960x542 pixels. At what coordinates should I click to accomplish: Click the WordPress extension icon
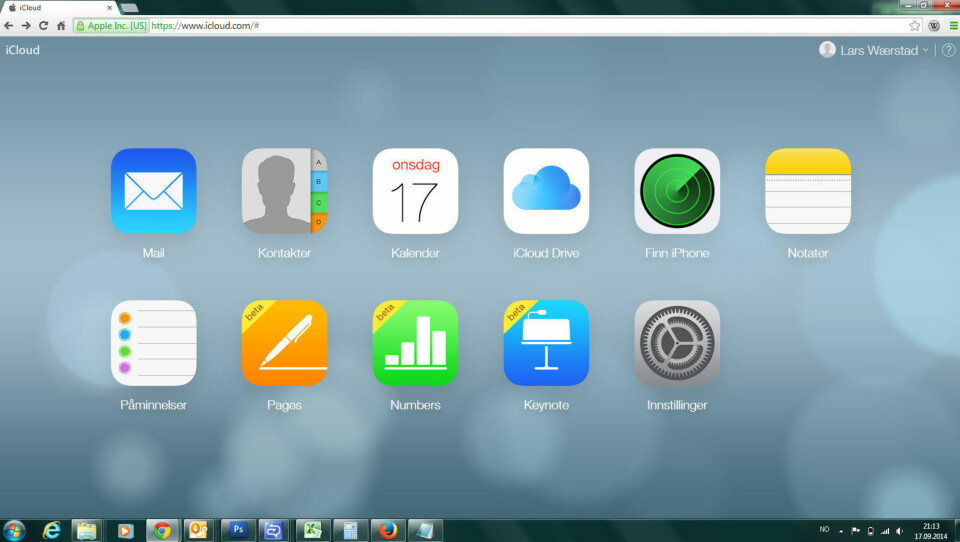pos(934,26)
